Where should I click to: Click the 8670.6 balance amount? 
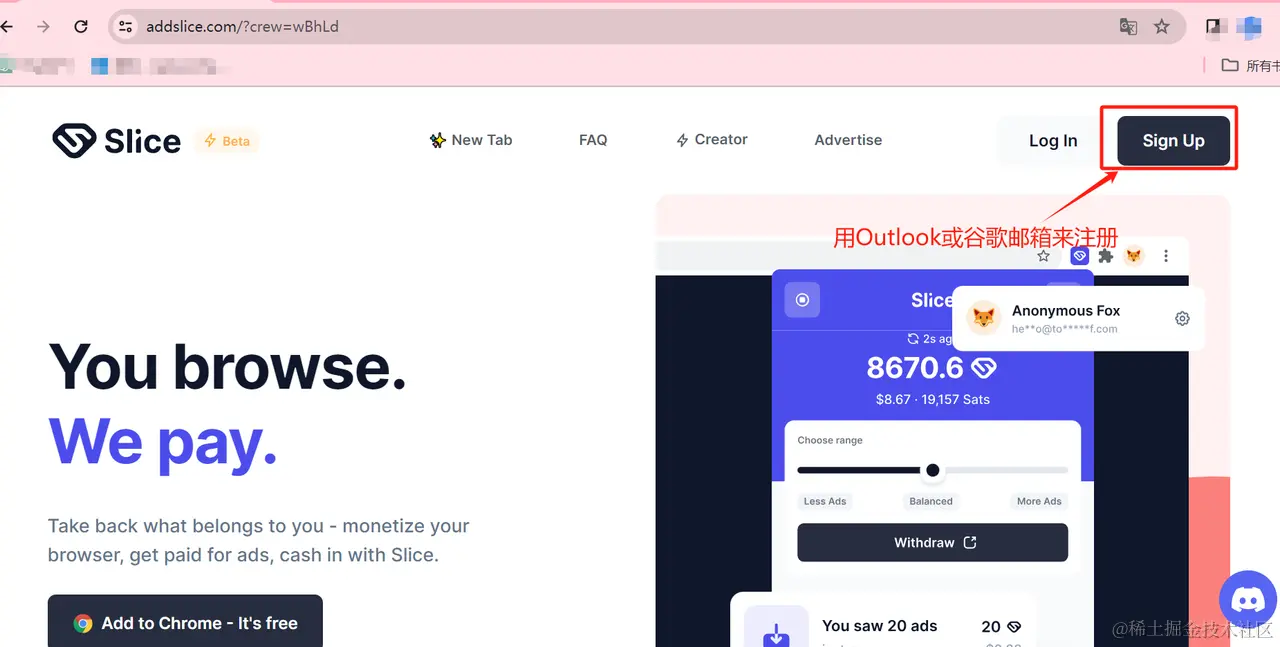pyautogui.click(x=915, y=368)
